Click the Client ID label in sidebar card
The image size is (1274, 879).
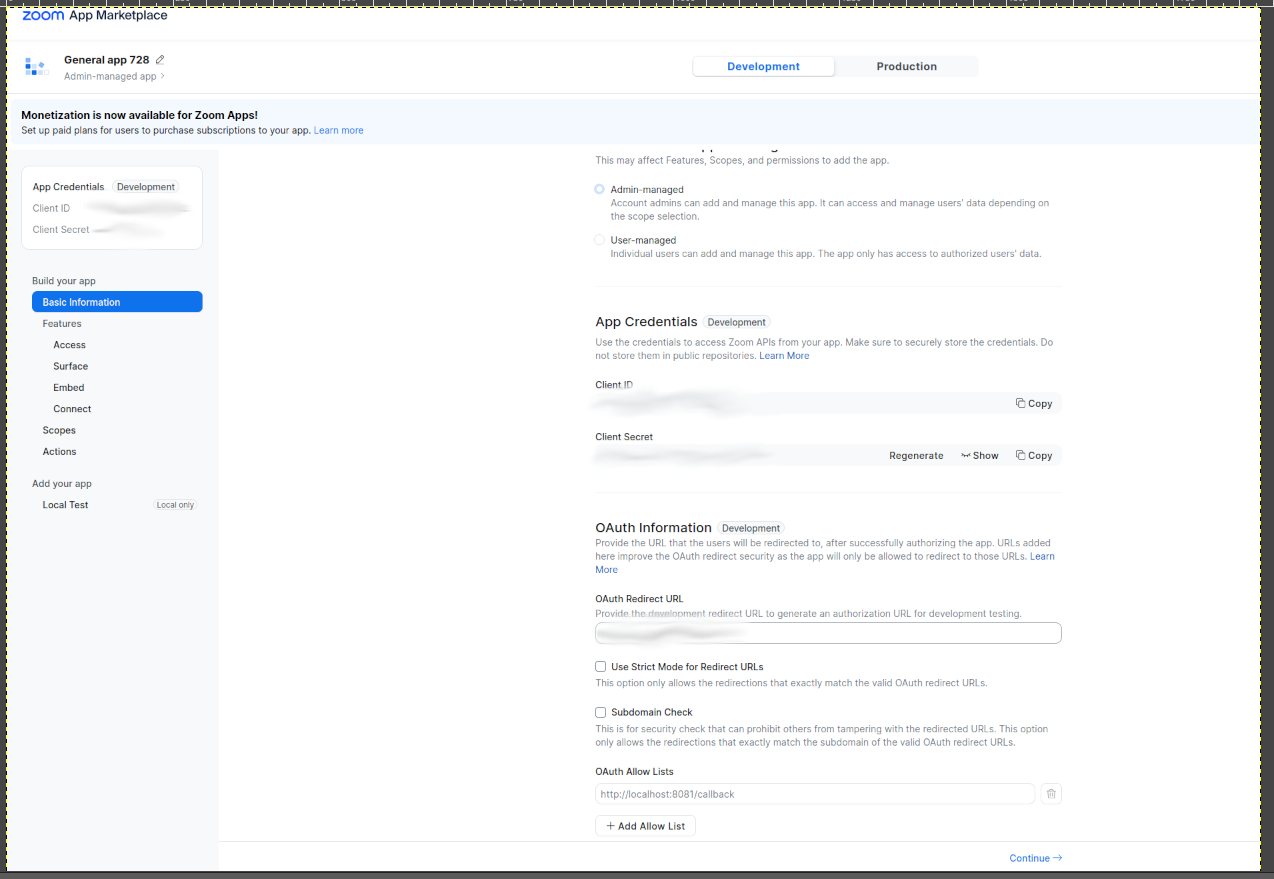[51, 208]
